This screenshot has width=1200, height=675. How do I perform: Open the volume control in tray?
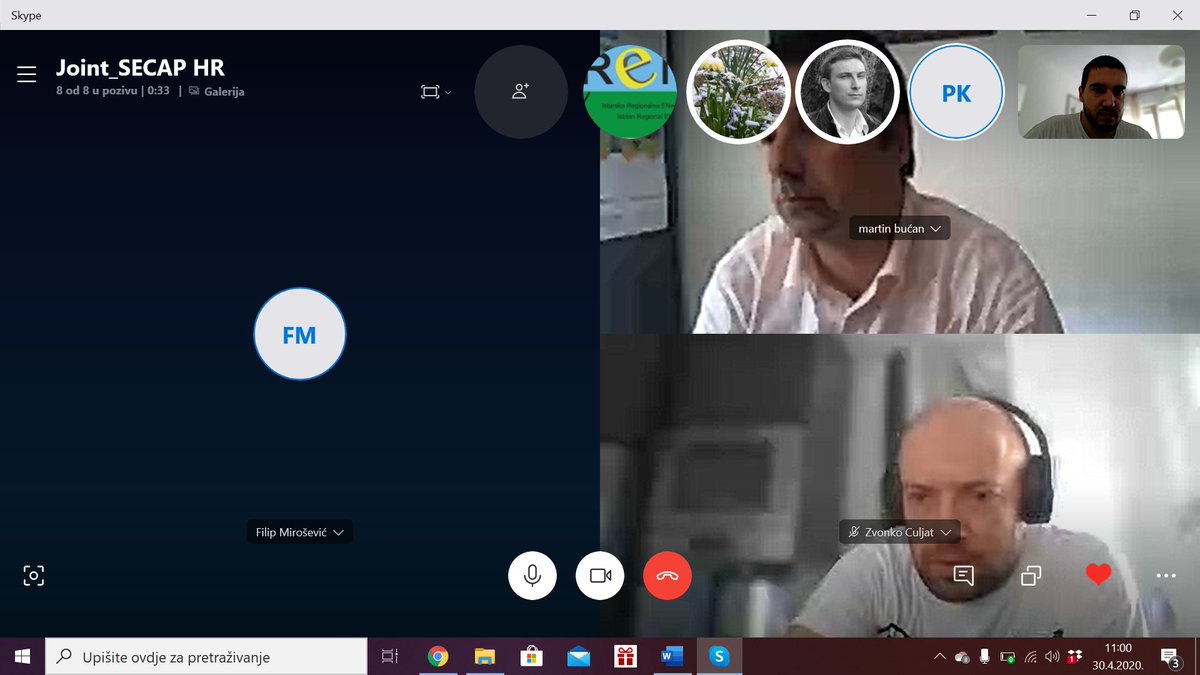pos(1052,657)
